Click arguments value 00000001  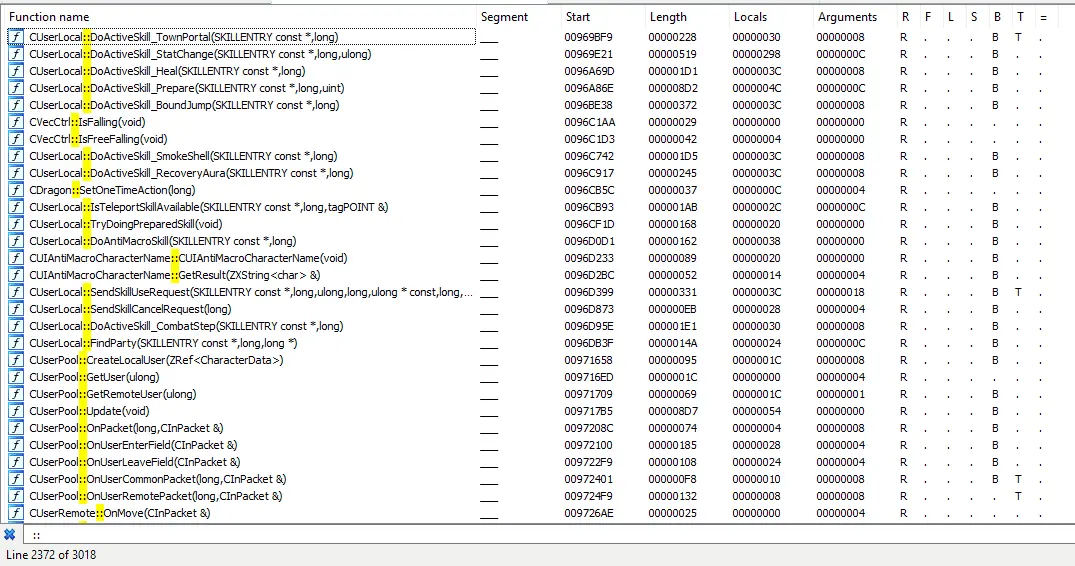[x=841, y=394]
